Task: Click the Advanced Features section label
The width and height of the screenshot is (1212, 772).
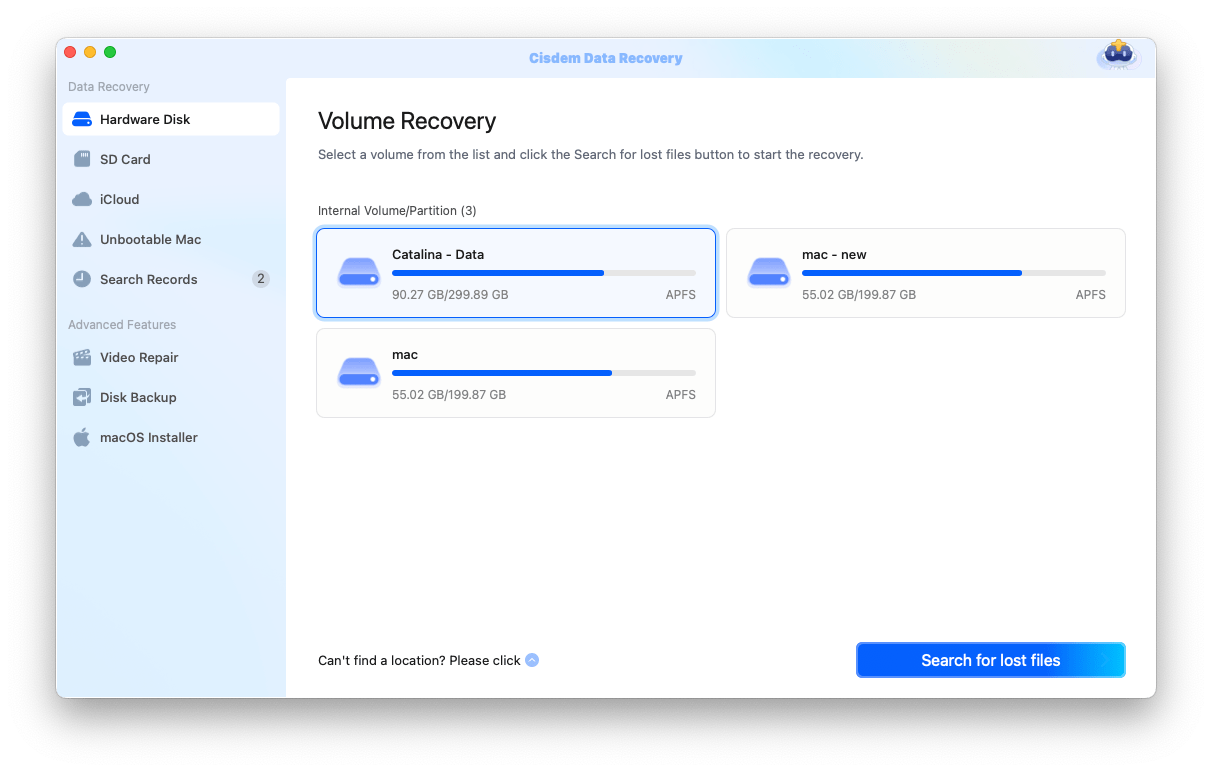Action: pyautogui.click(x=122, y=324)
